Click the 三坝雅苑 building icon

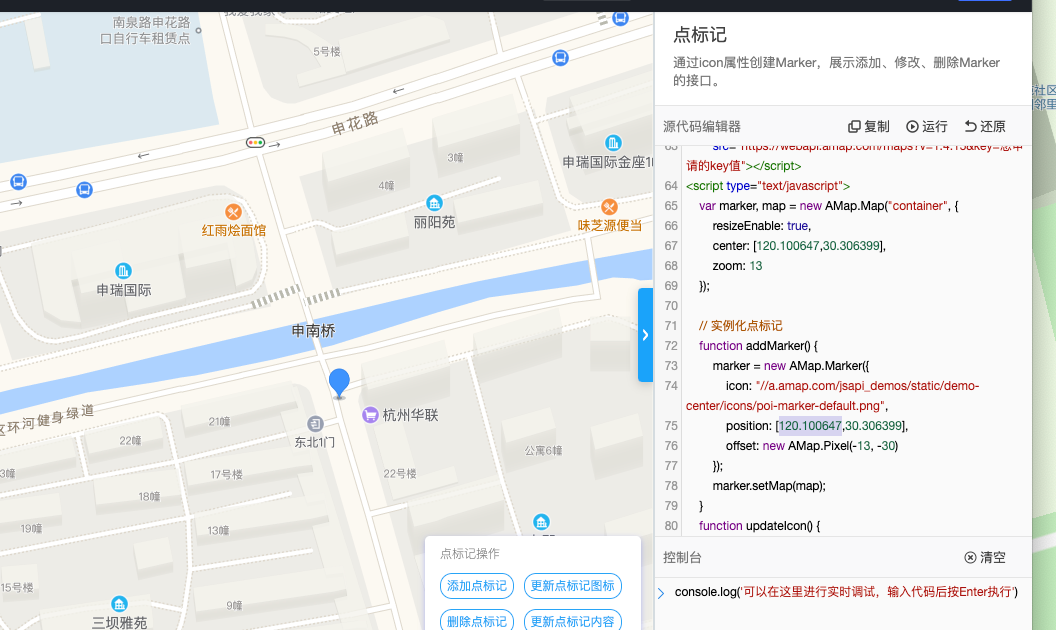(119, 603)
